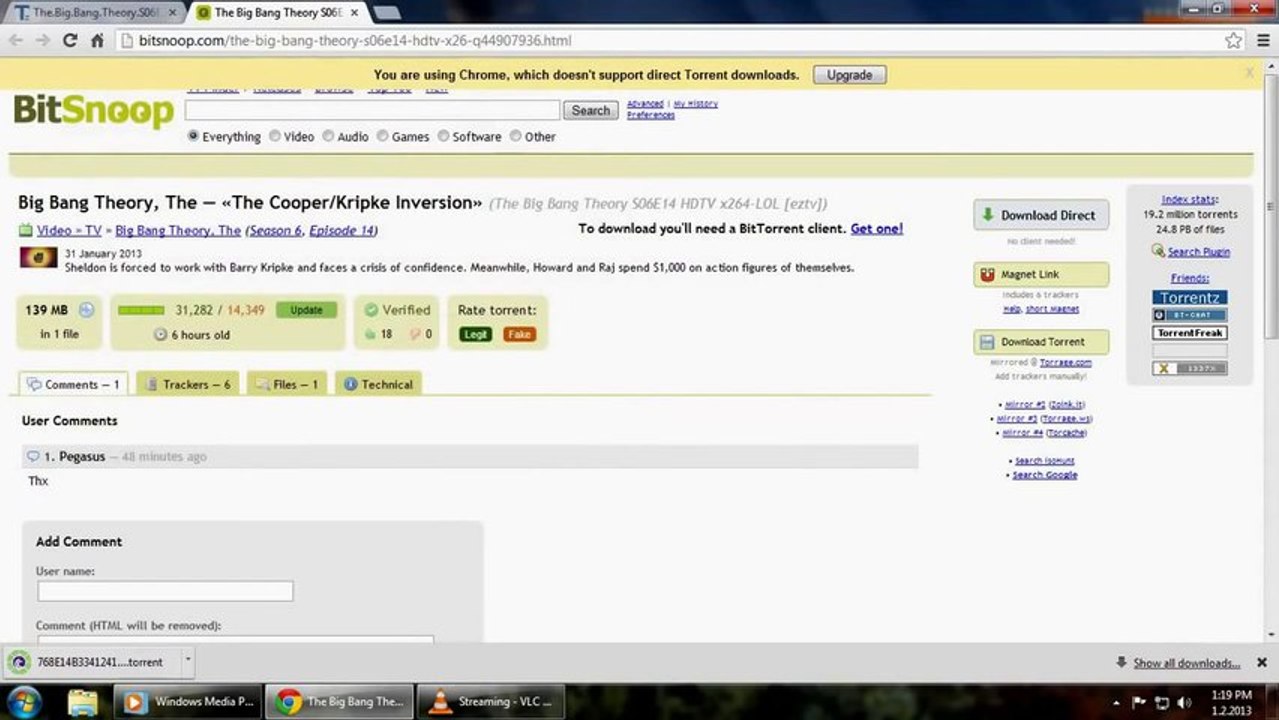The width and height of the screenshot is (1279, 720).
Task: Select the Audio search filter
Action: [x=327, y=136]
